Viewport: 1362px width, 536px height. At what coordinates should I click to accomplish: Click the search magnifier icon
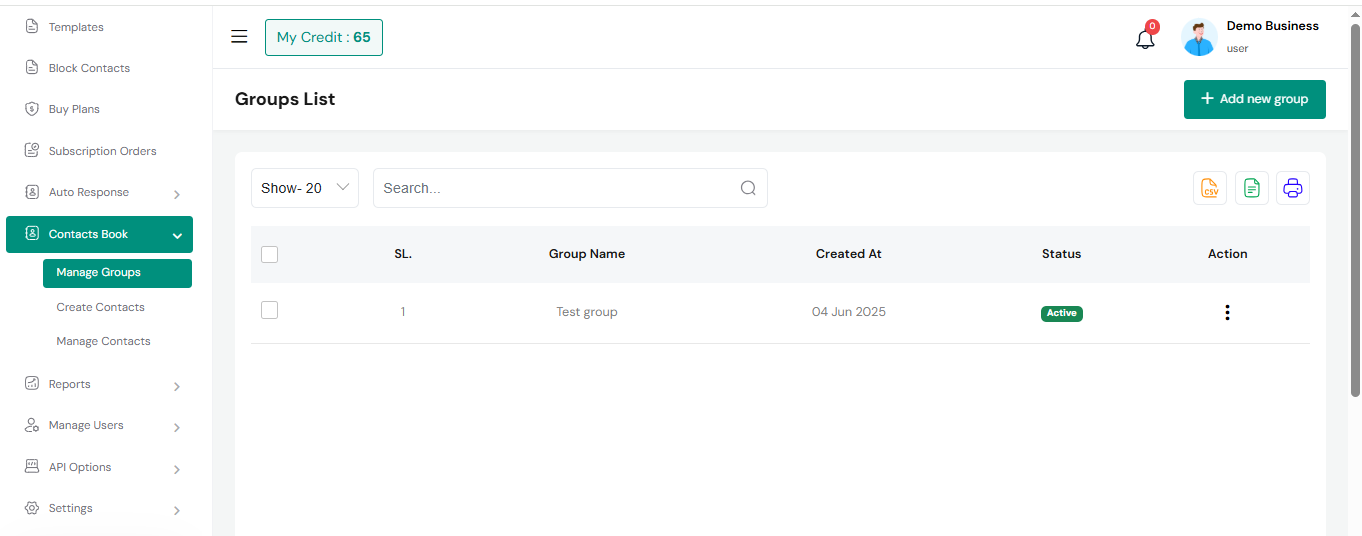pyautogui.click(x=748, y=188)
